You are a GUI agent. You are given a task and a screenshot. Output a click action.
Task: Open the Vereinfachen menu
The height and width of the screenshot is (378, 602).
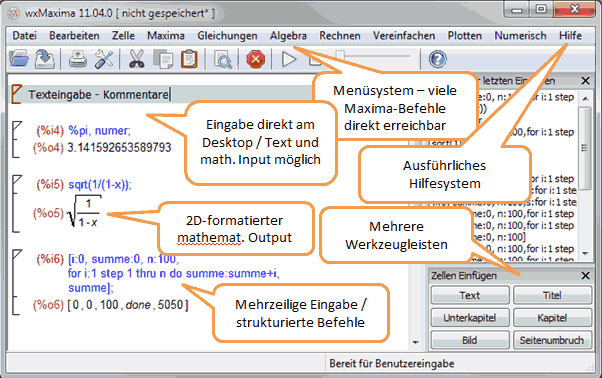(x=404, y=36)
